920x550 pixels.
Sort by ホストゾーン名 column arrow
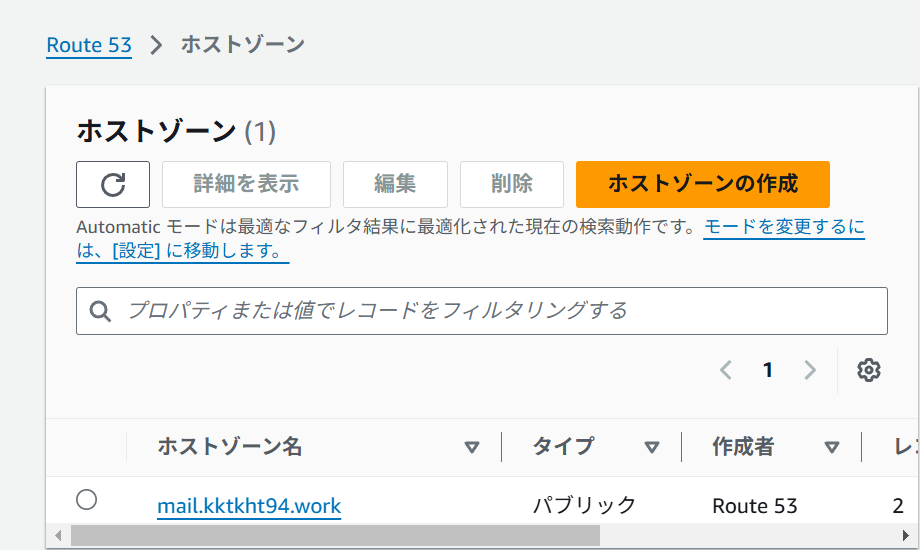[x=472, y=448]
